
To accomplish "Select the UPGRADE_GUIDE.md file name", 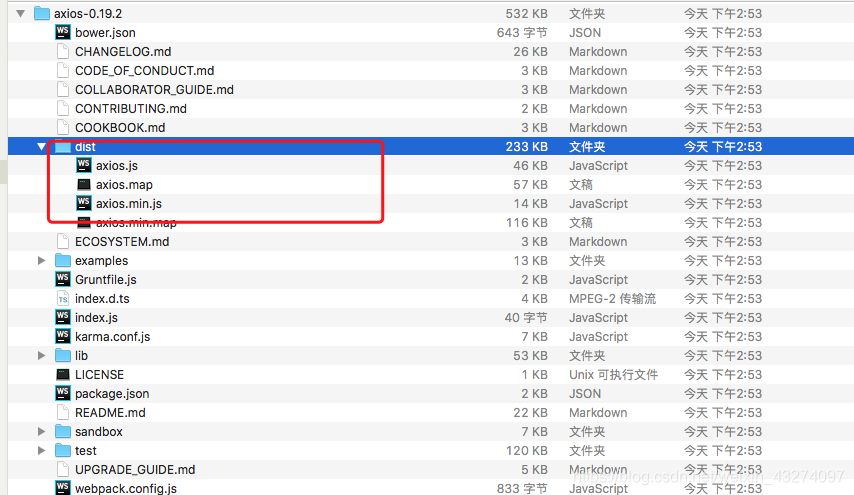I will 135,470.
